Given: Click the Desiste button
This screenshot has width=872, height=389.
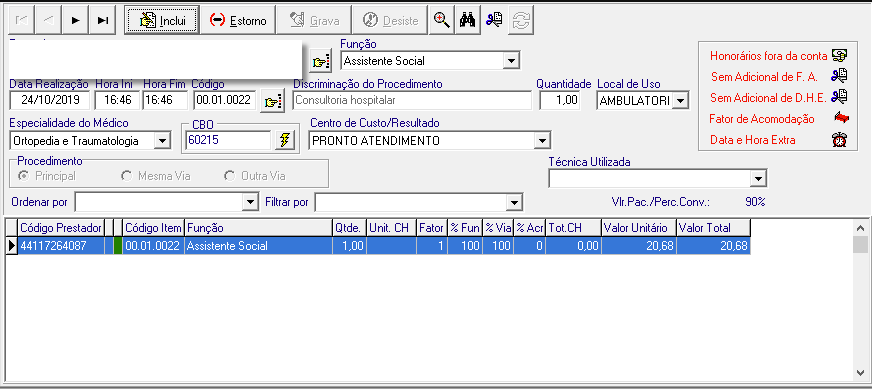Looking at the screenshot, I should click(390, 21).
